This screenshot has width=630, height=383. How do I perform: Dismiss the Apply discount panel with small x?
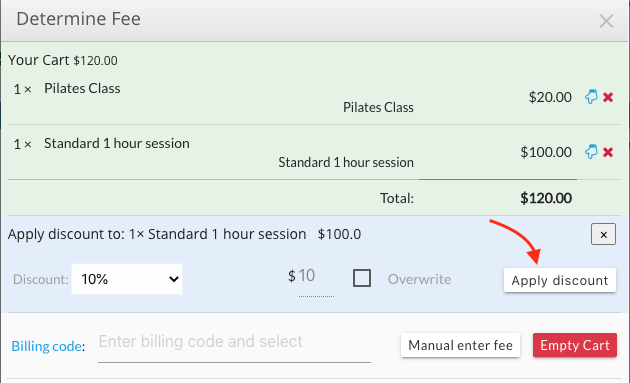click(x=603, y=234)
